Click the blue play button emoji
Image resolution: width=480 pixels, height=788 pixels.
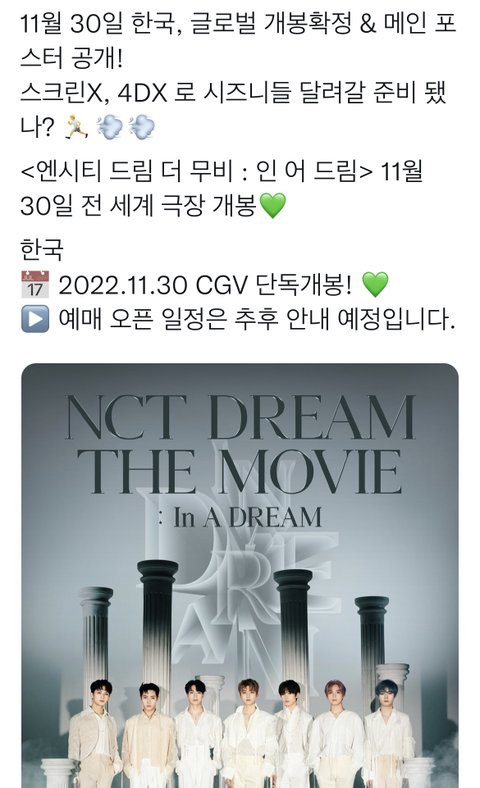pos(35,319)
